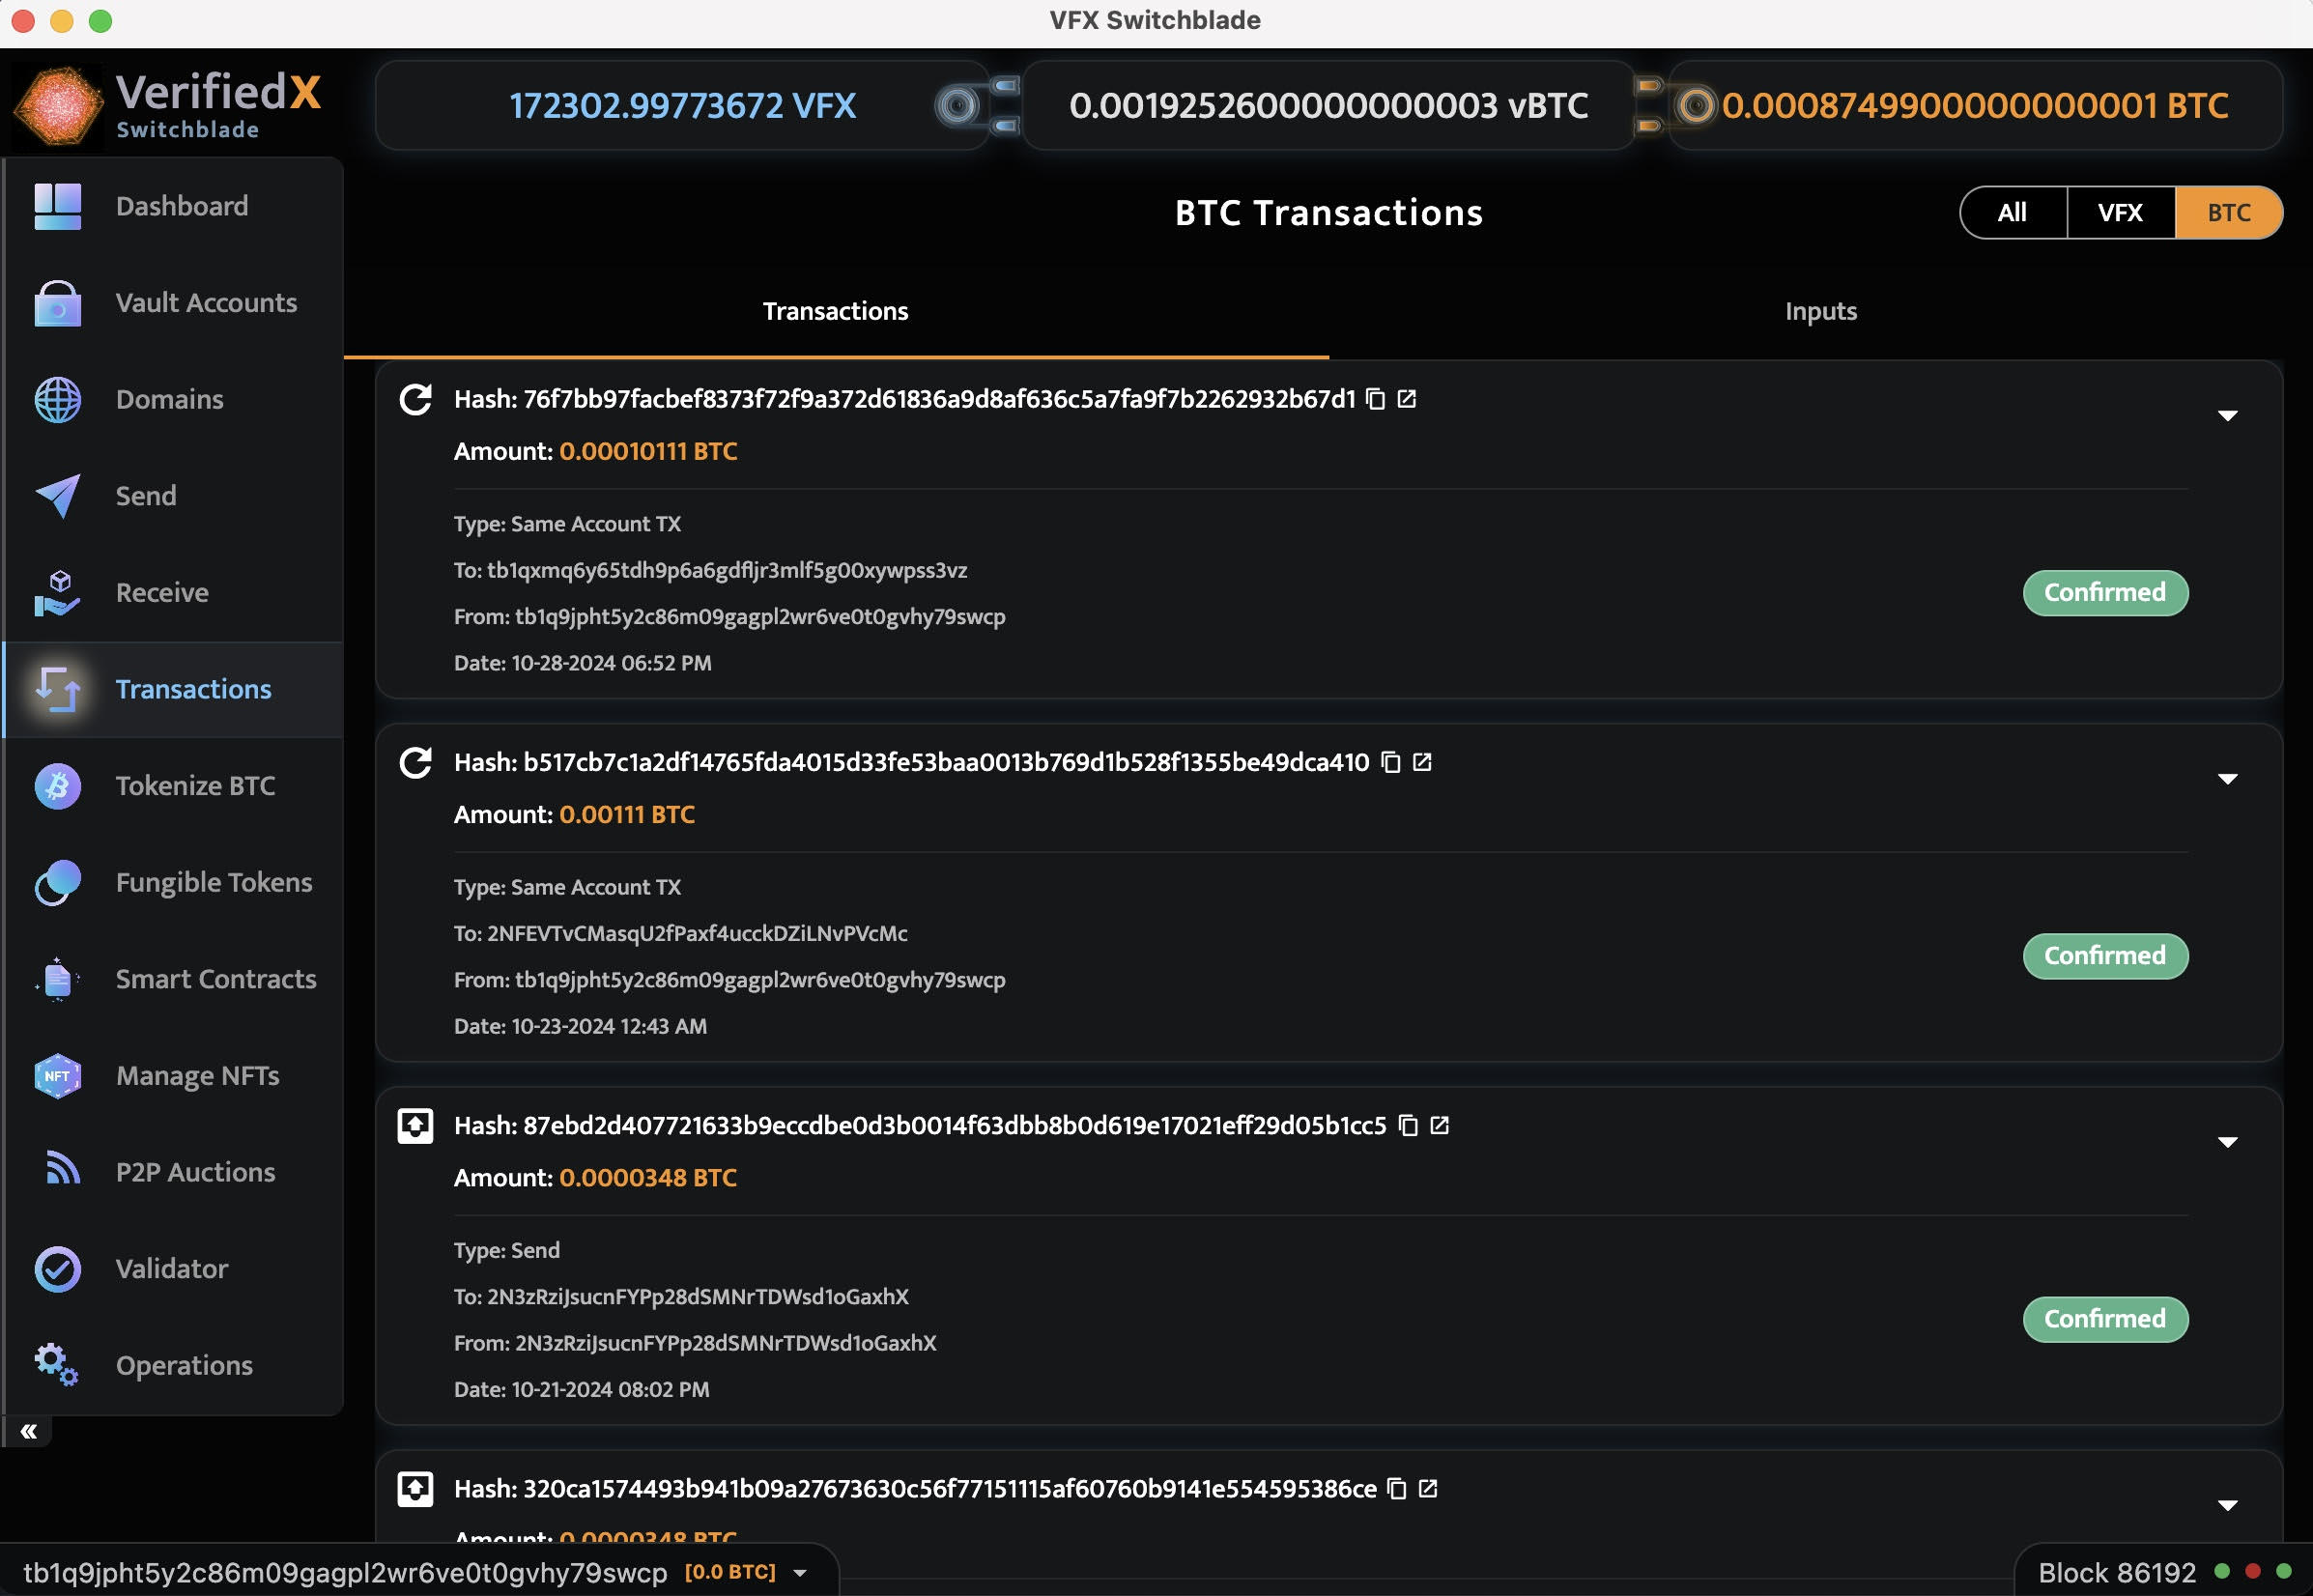Open Smart Contracts in the sidebar

coord(174,980)
